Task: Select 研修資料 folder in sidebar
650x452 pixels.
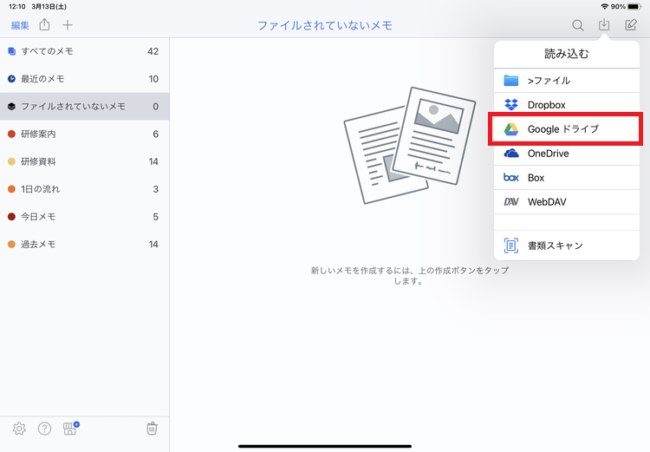Action: 84,161
